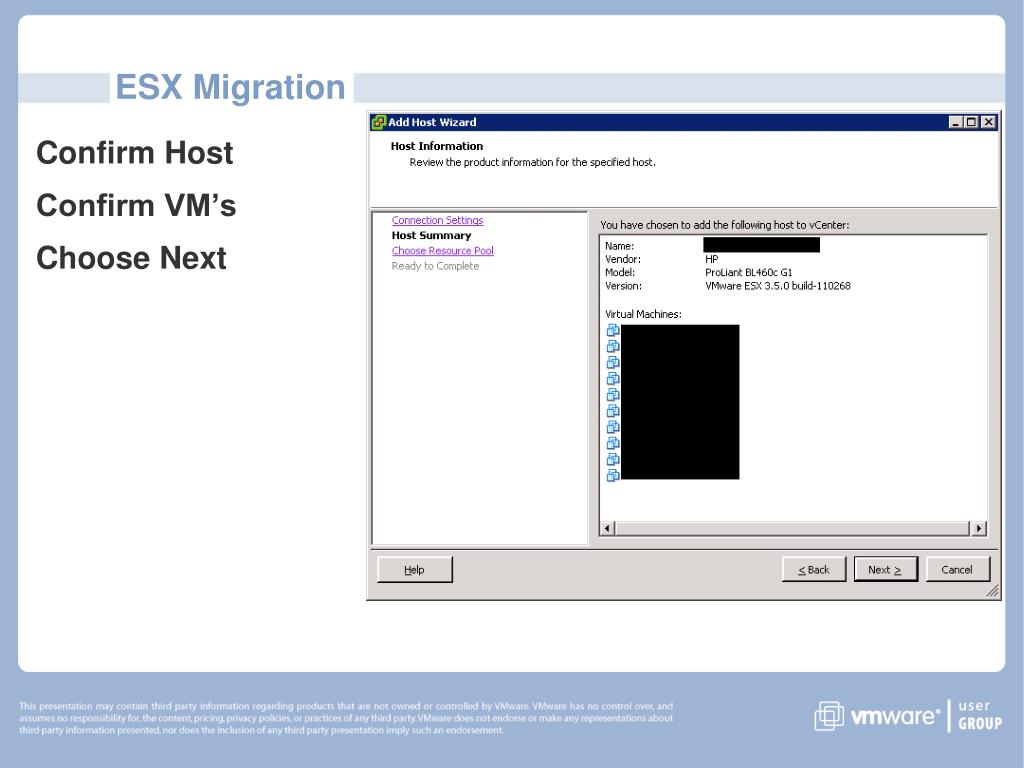Click the Next button in wizard
The image size is (1024, 768).
point(886,569)
